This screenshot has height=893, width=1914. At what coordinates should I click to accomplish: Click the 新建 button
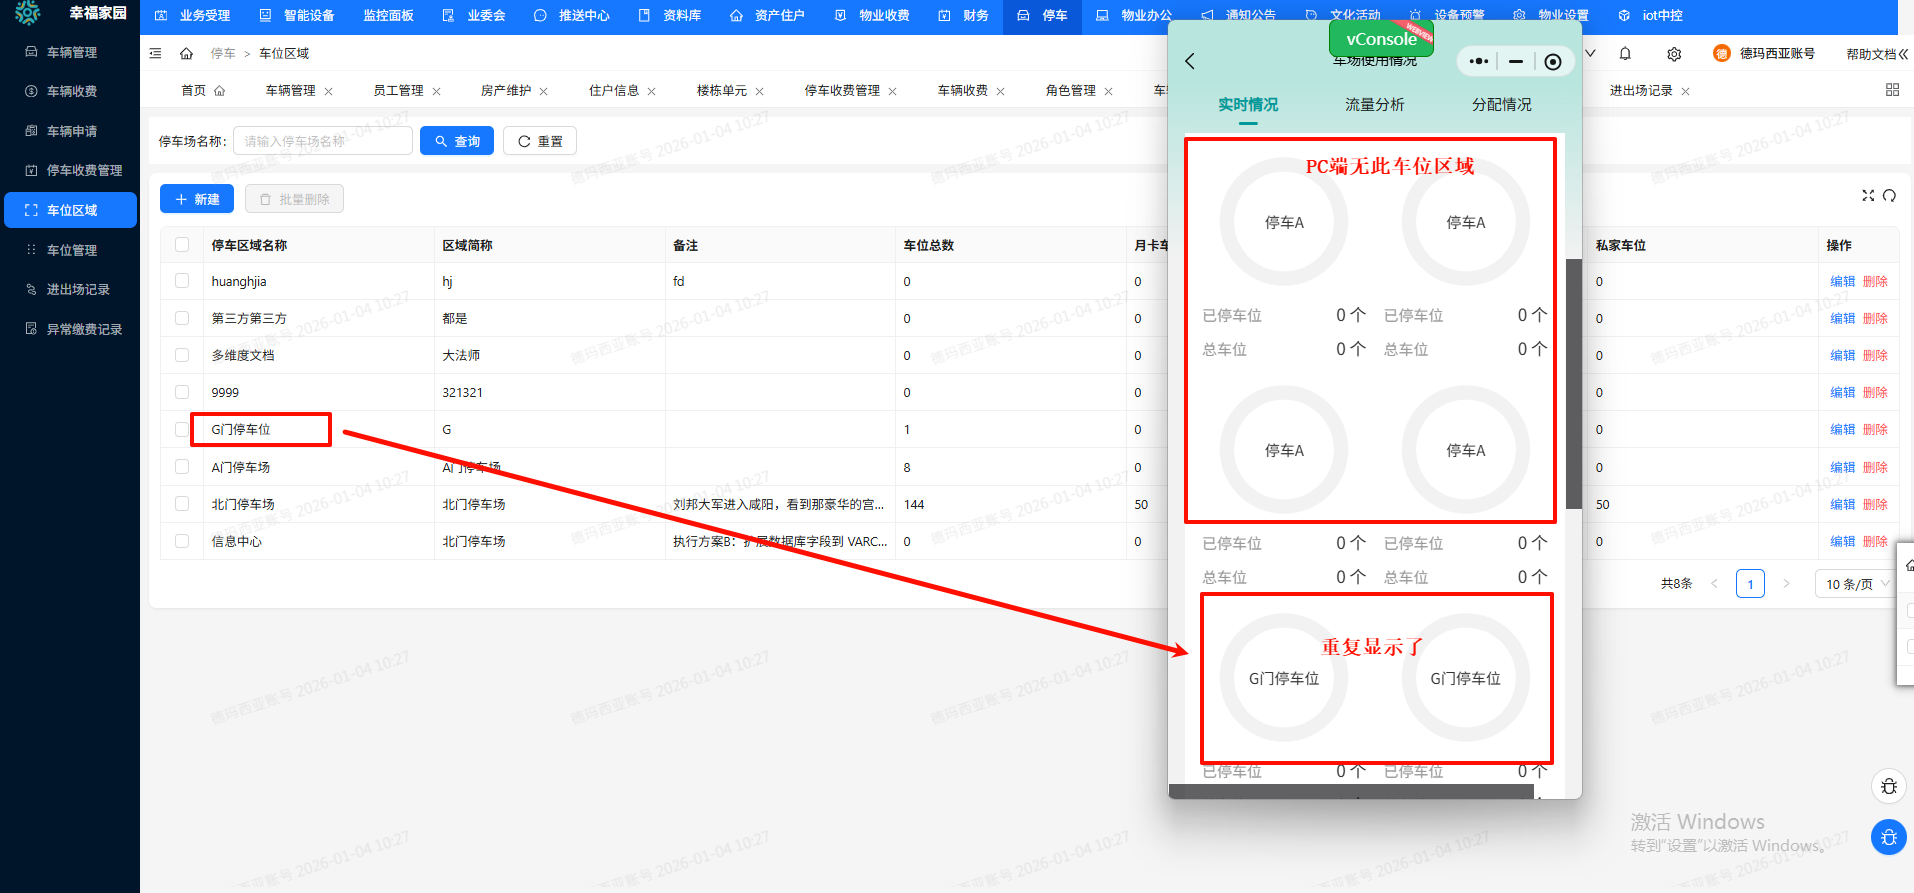[197, 199]
